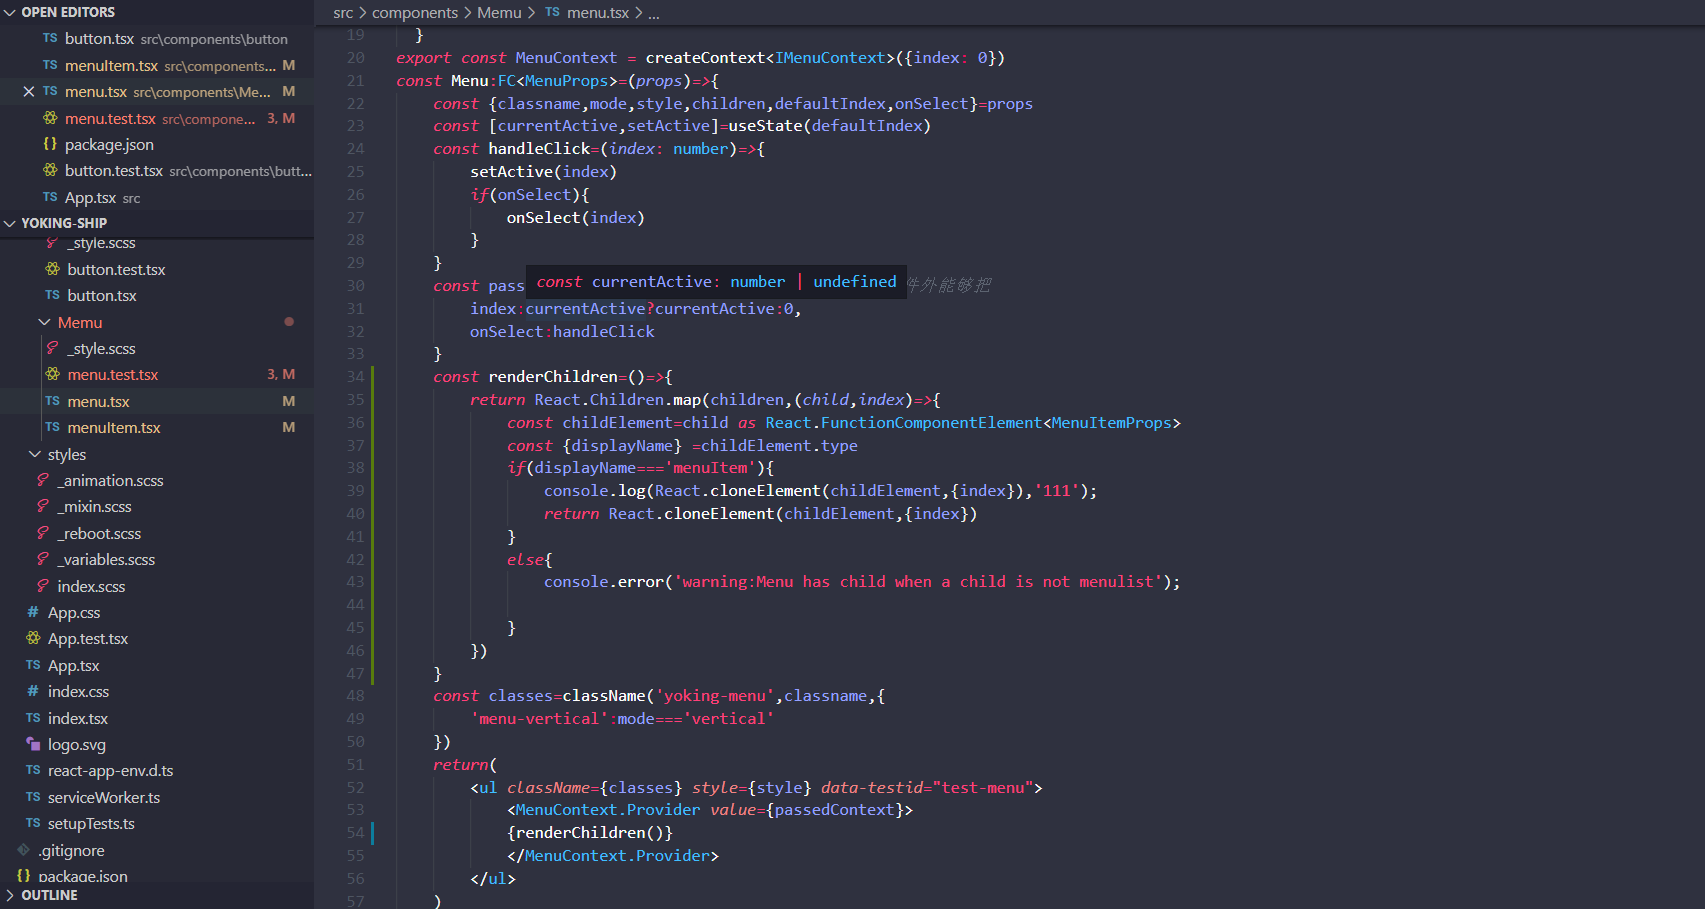Image resolution: width=1705 pixels, height=909 pixels.
Task: Click TS icon beside index.tsx
Action: point(33,718)
